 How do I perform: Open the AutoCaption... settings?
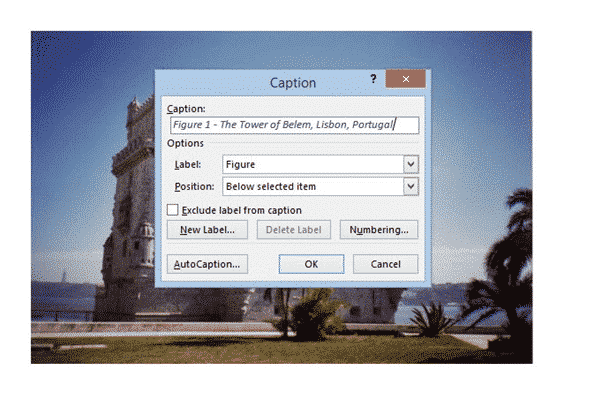point(206,264)
